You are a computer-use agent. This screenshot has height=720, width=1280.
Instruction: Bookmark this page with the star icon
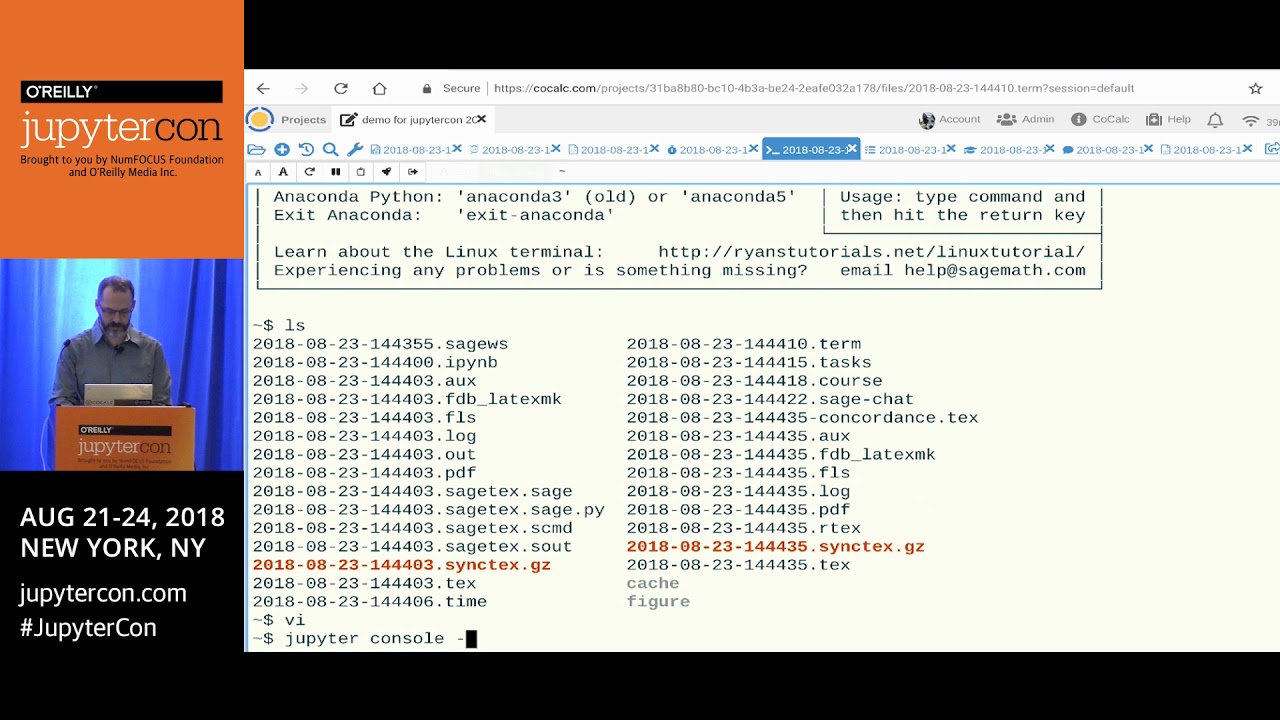(1255, 89)
